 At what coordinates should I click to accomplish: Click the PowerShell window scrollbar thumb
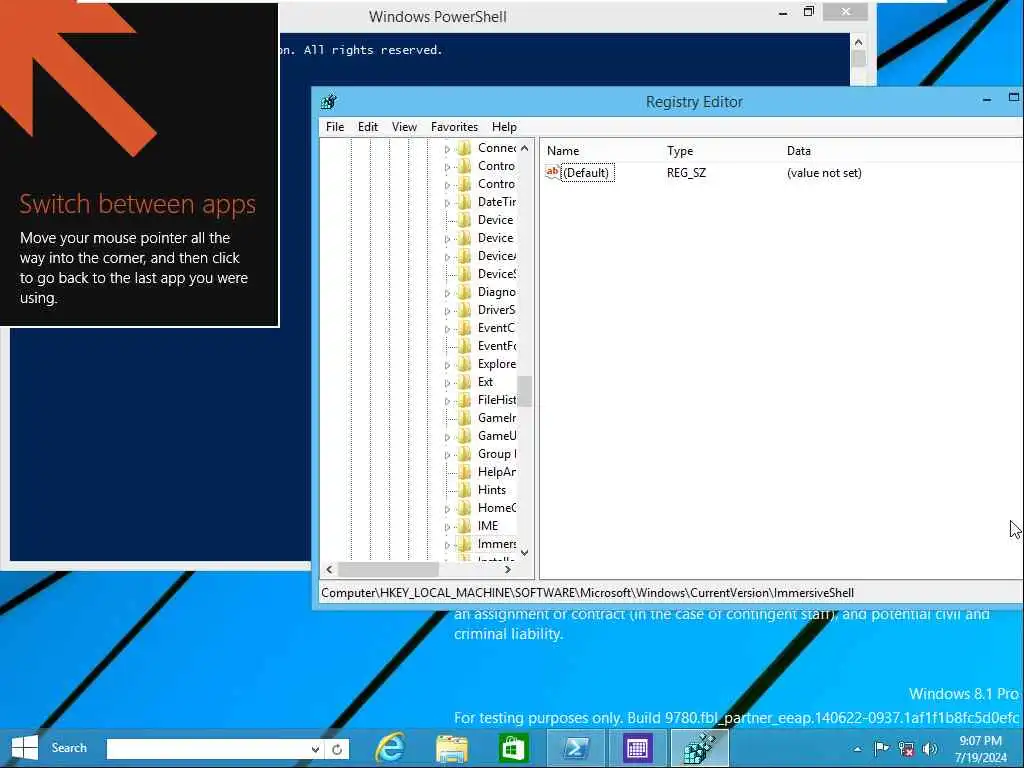click(x=859, y=59)
